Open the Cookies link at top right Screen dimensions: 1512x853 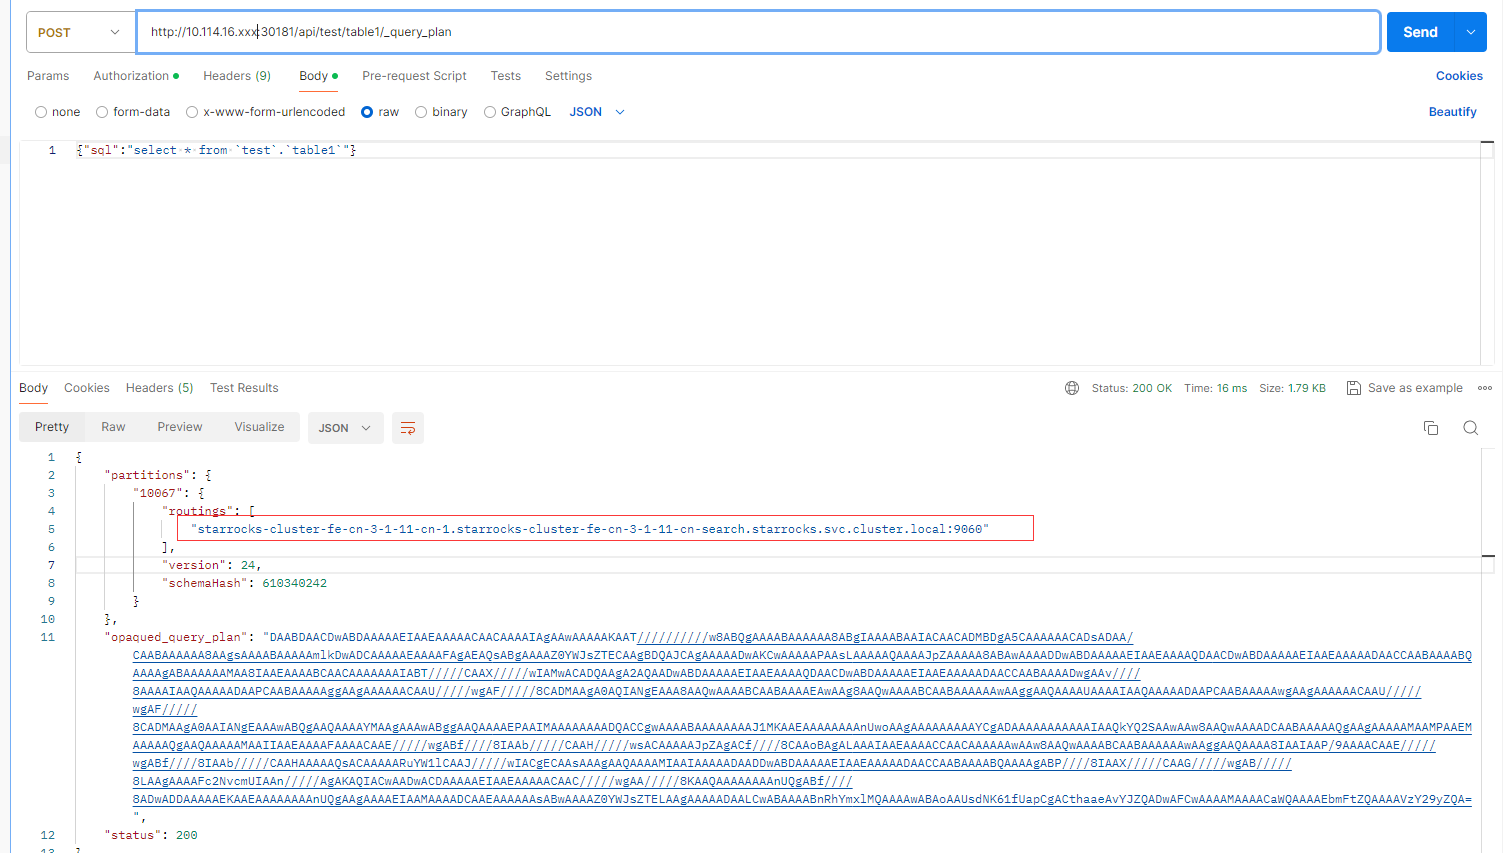[1459, 76]
